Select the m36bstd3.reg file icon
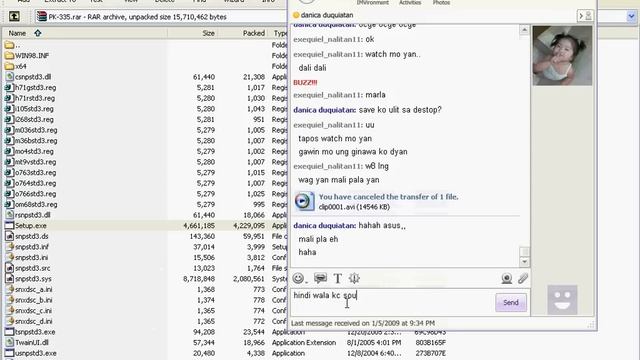The height and width of the screenshot is (360, 640). (9, 140)
